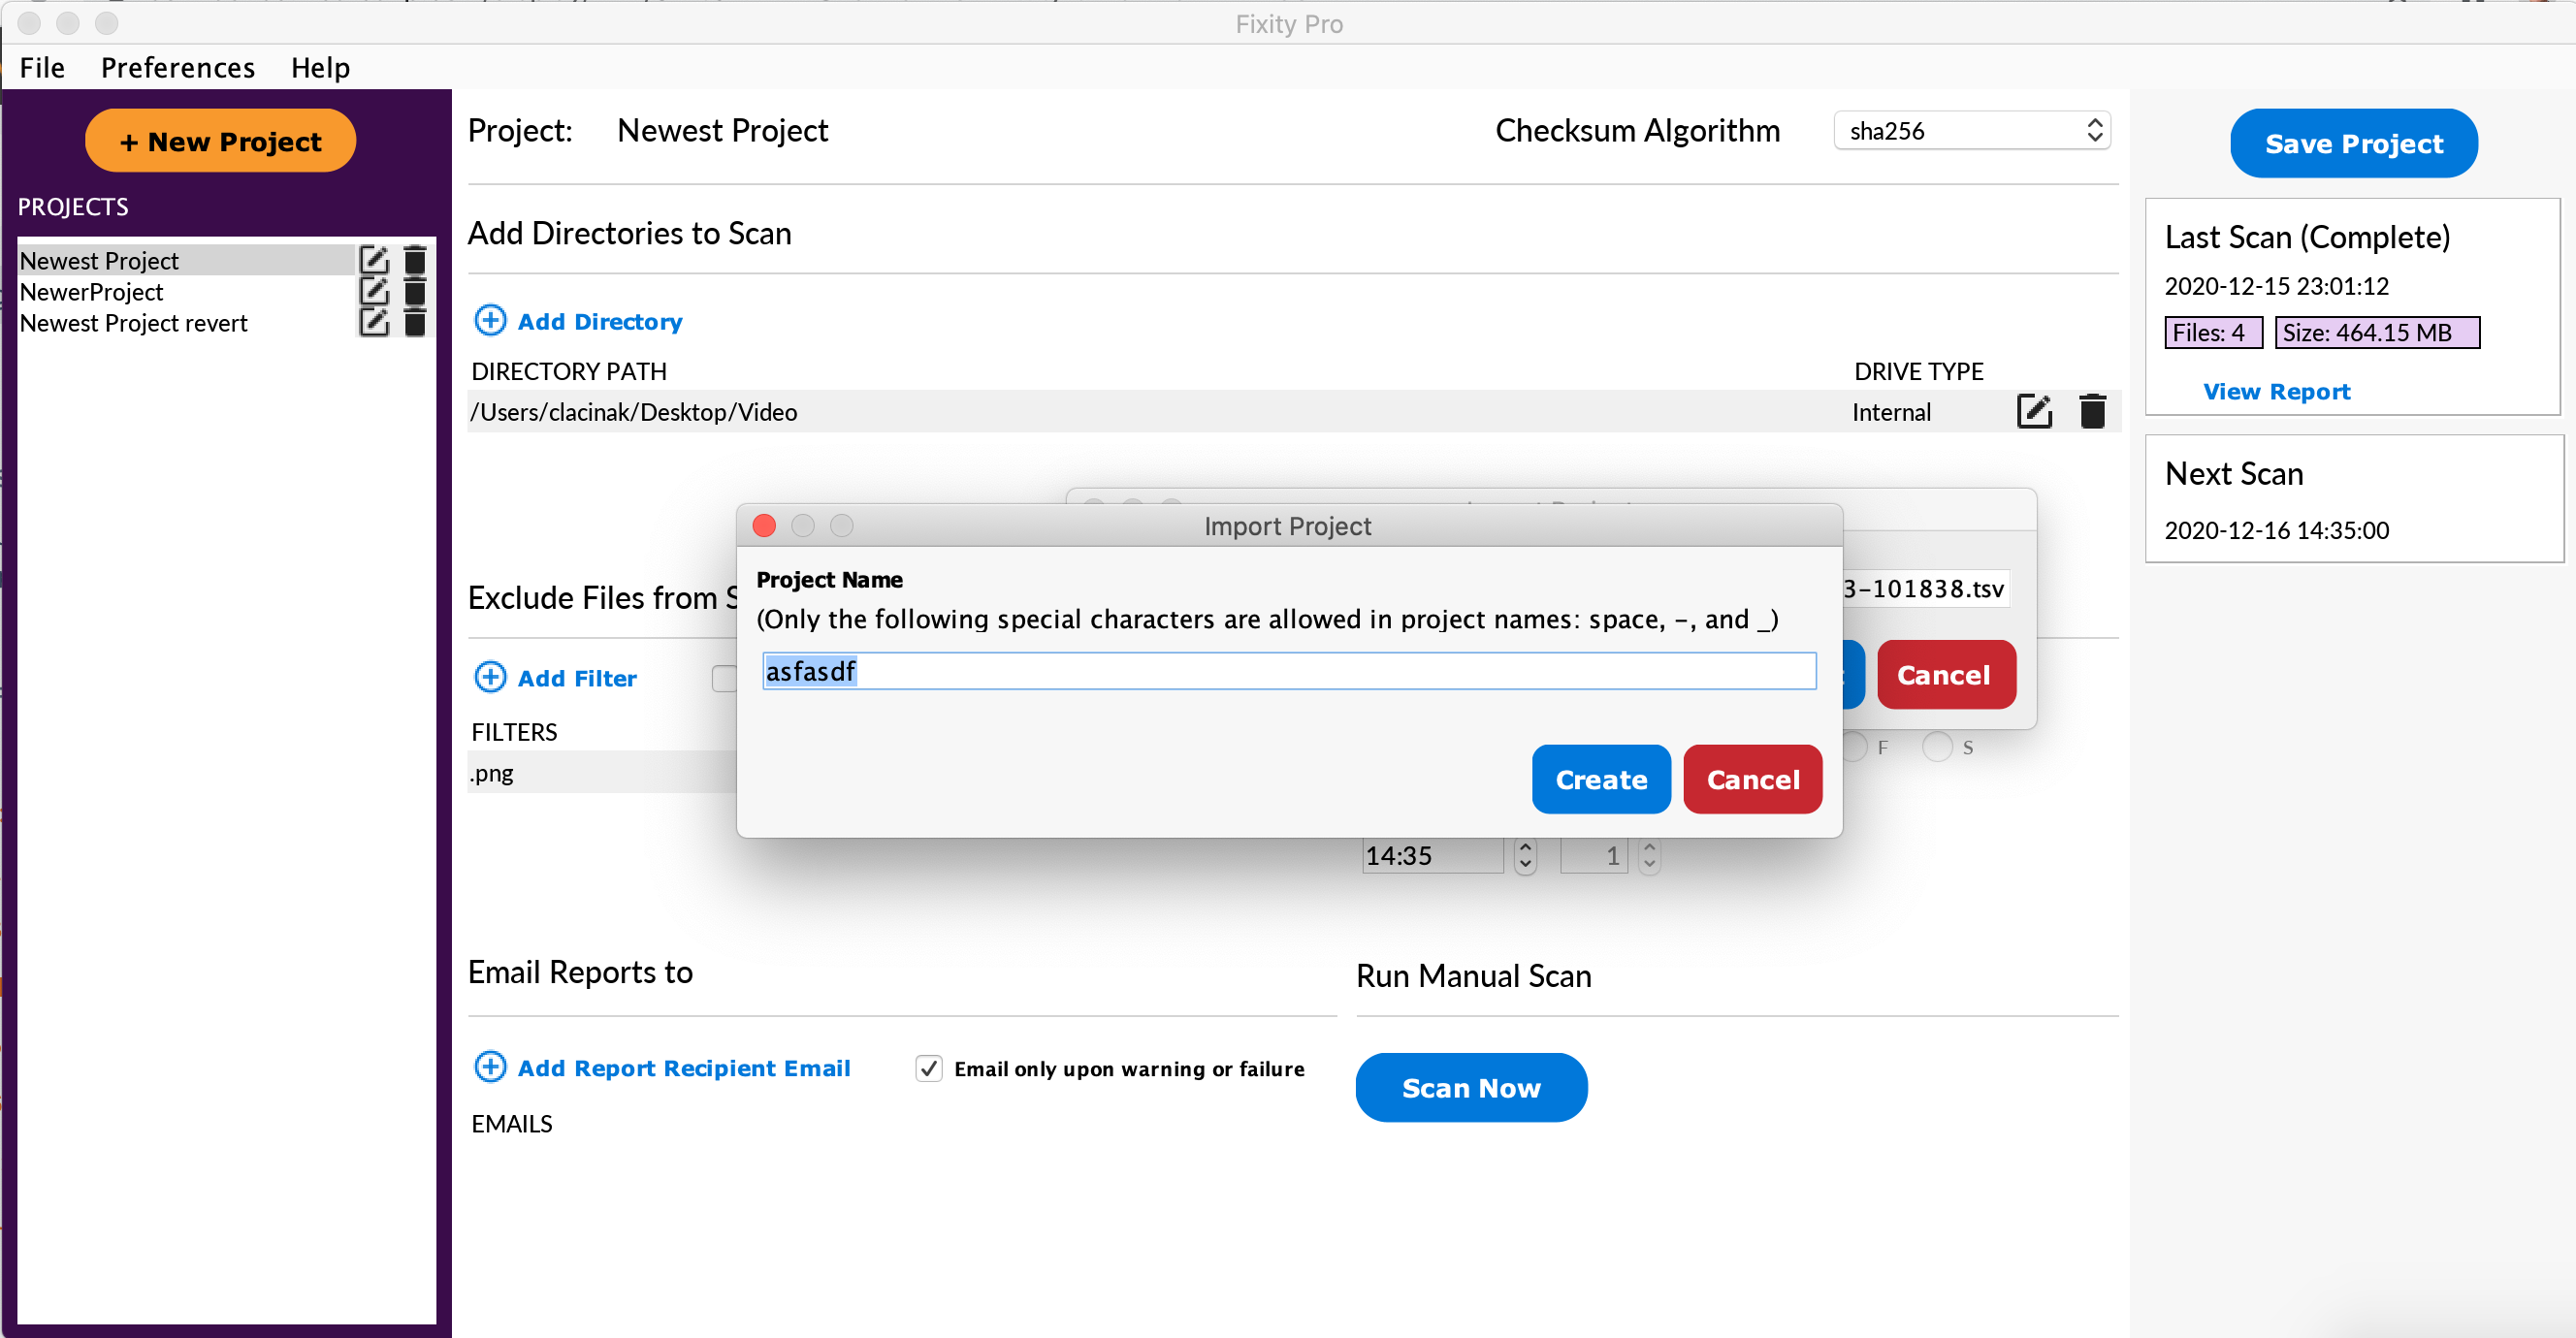Click Add Report Recipient Email plus icon
This screenshot has width=2576, height=1338.
pos(490,1067)
